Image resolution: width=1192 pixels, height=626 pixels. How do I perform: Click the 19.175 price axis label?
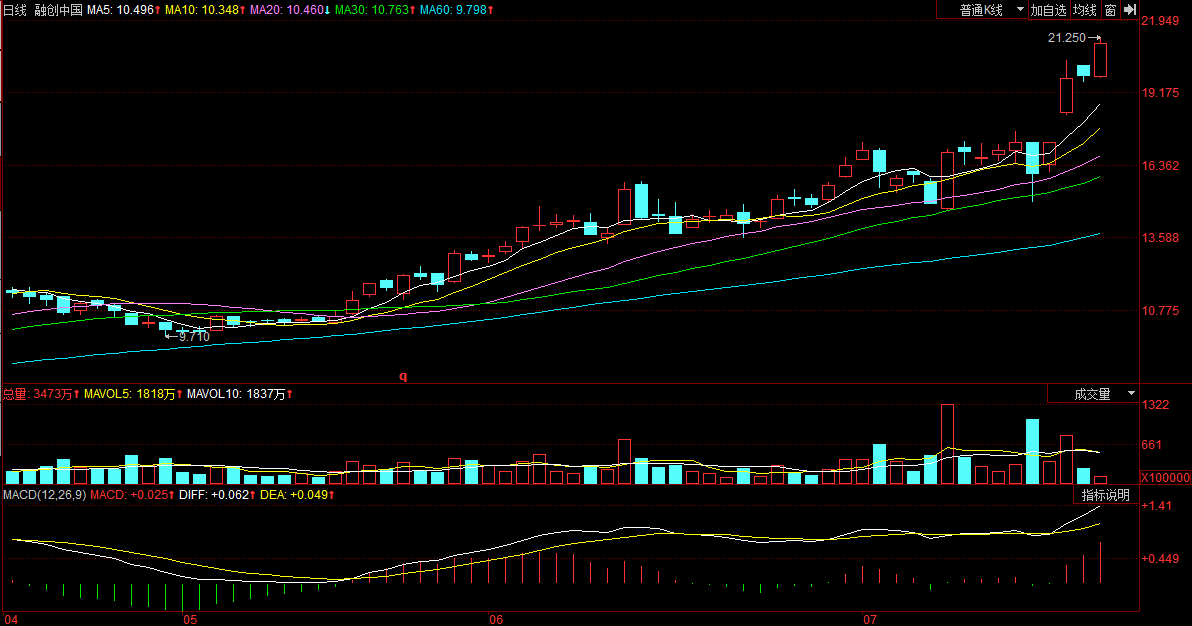[1160, 93]
